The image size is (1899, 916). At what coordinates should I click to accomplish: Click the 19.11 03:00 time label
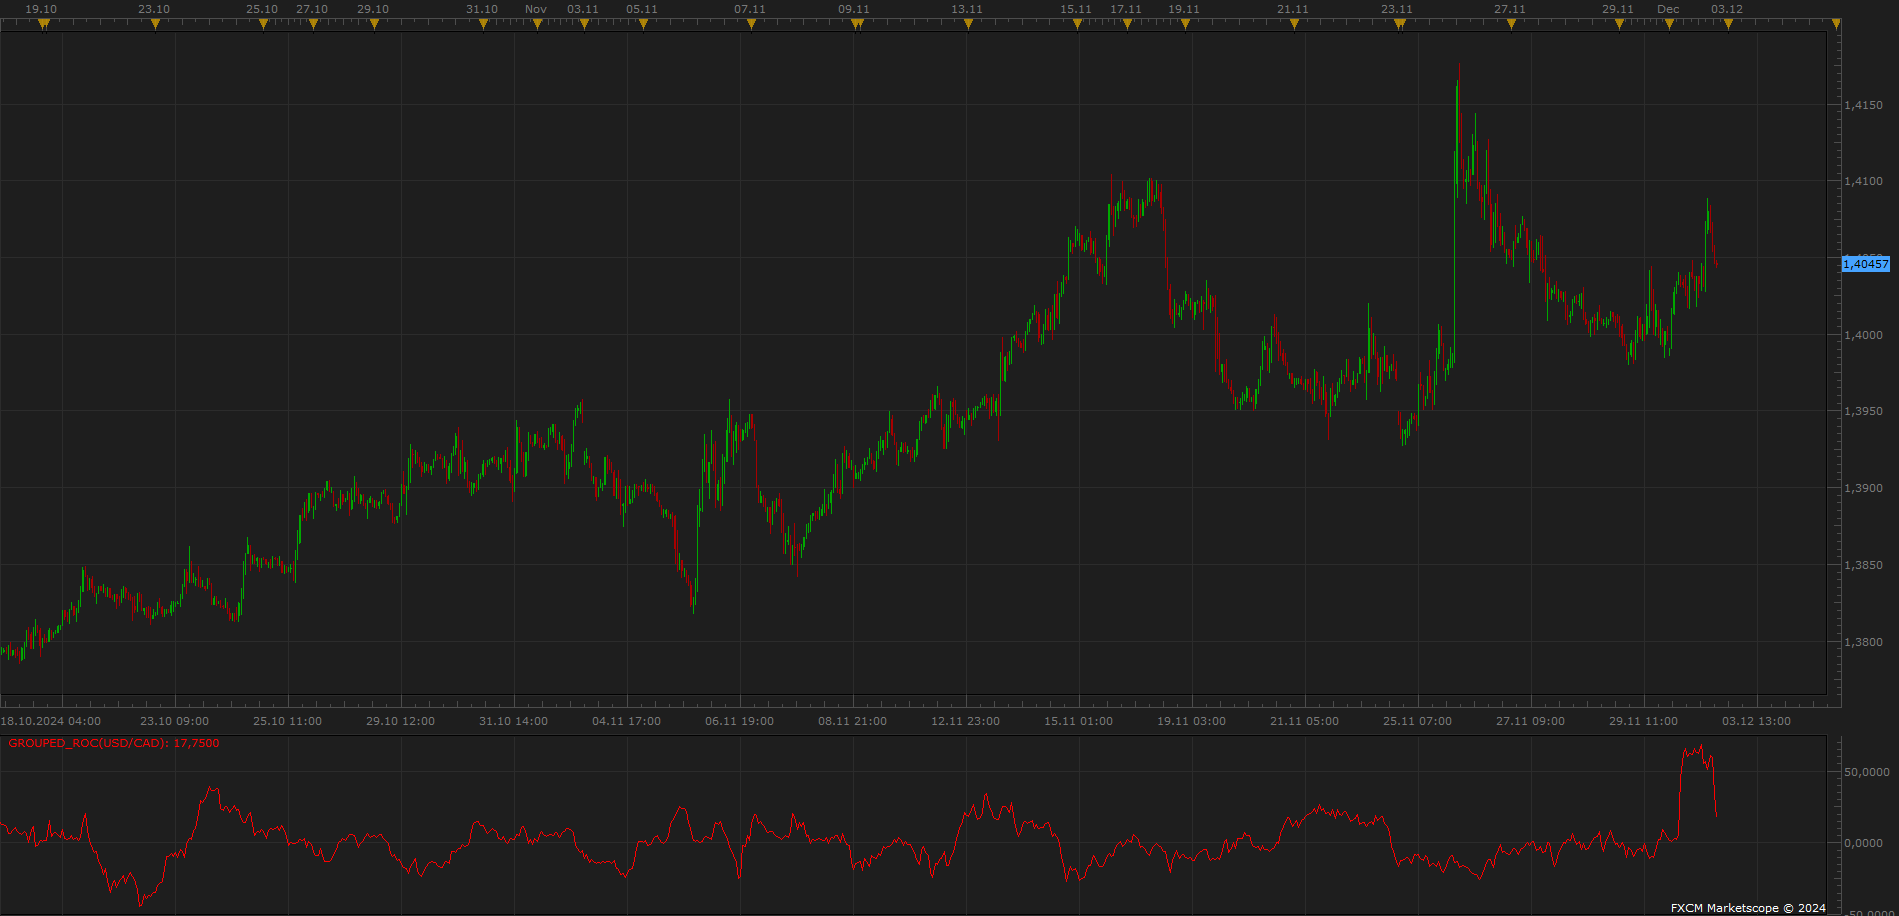[x=1192, y=721]
